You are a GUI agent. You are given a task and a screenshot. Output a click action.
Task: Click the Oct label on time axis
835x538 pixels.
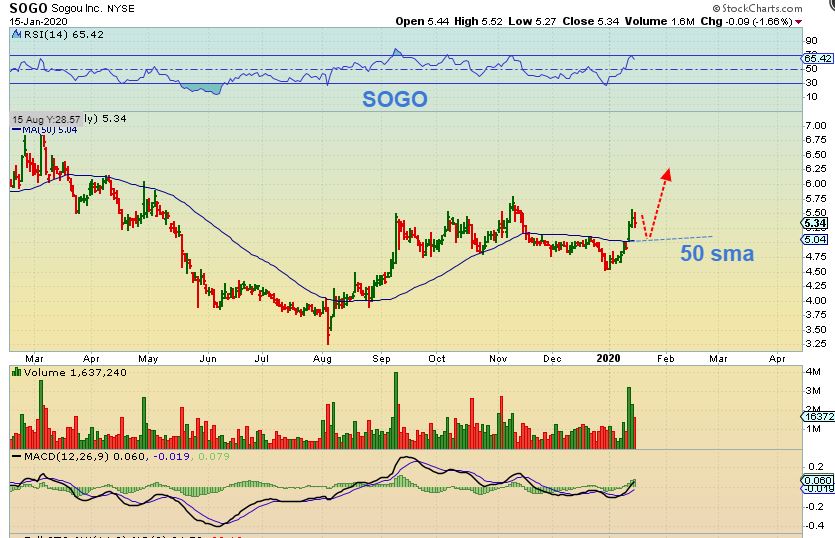click(x=437, y=359)
